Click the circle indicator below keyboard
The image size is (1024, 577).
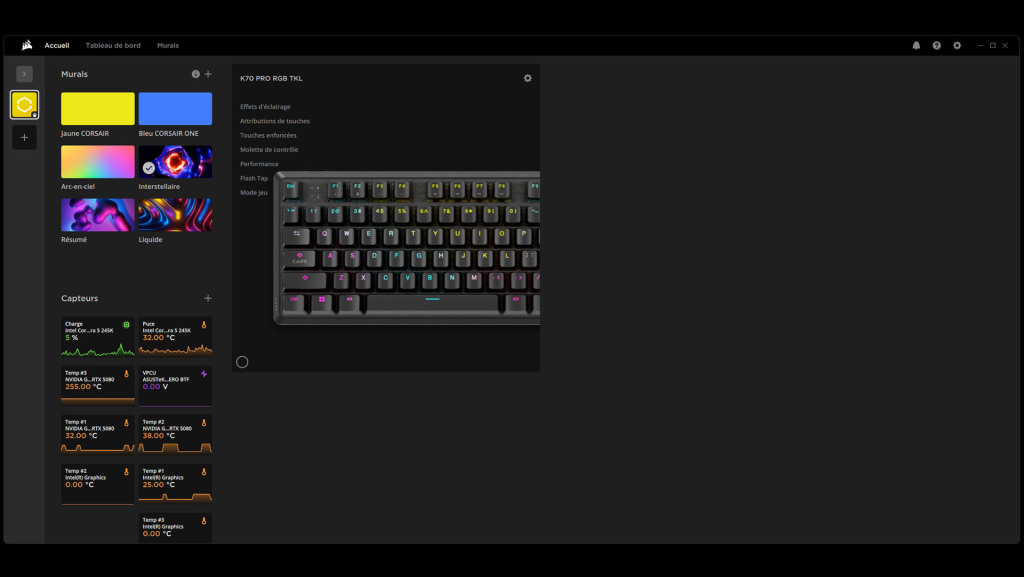point(242,362)
